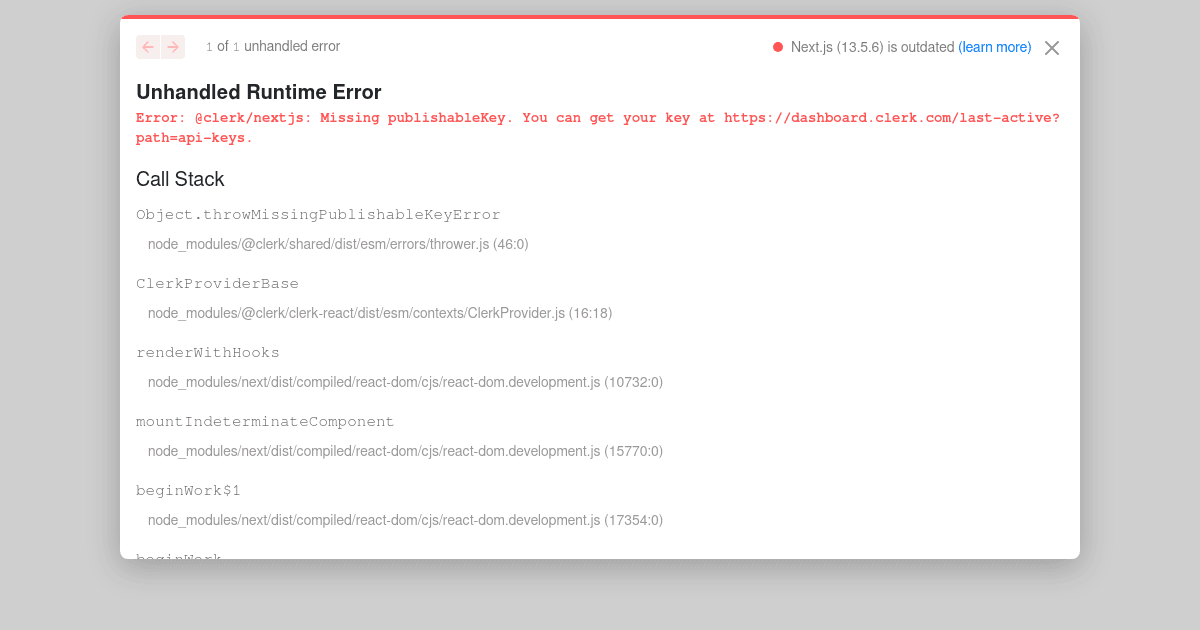This screenshot has height=630, width=1200.
Task: Dismiss the error overlay with the X icon
Action: pyautogui.click(x=1051, y=47)
